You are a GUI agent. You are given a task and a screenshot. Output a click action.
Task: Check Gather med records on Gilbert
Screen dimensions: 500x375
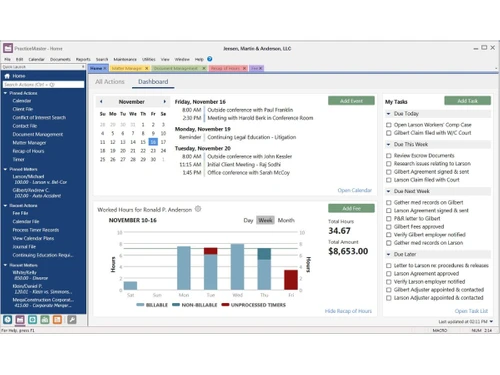[389, 203]
